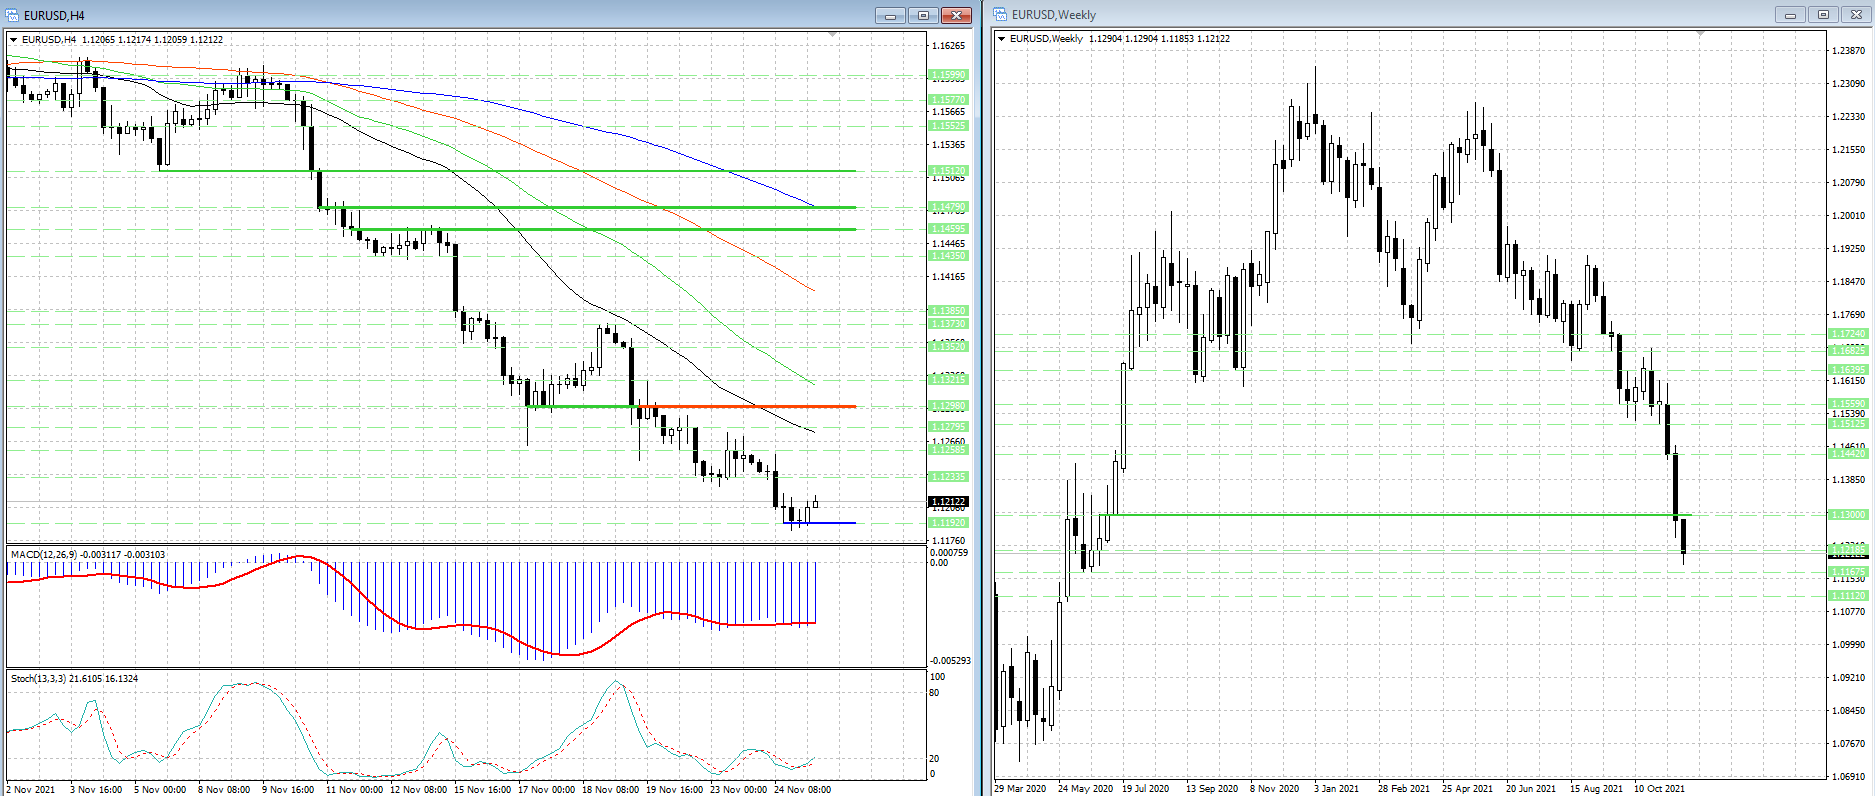Maximize the EURUSD,H4 chart window

(923, 15)
